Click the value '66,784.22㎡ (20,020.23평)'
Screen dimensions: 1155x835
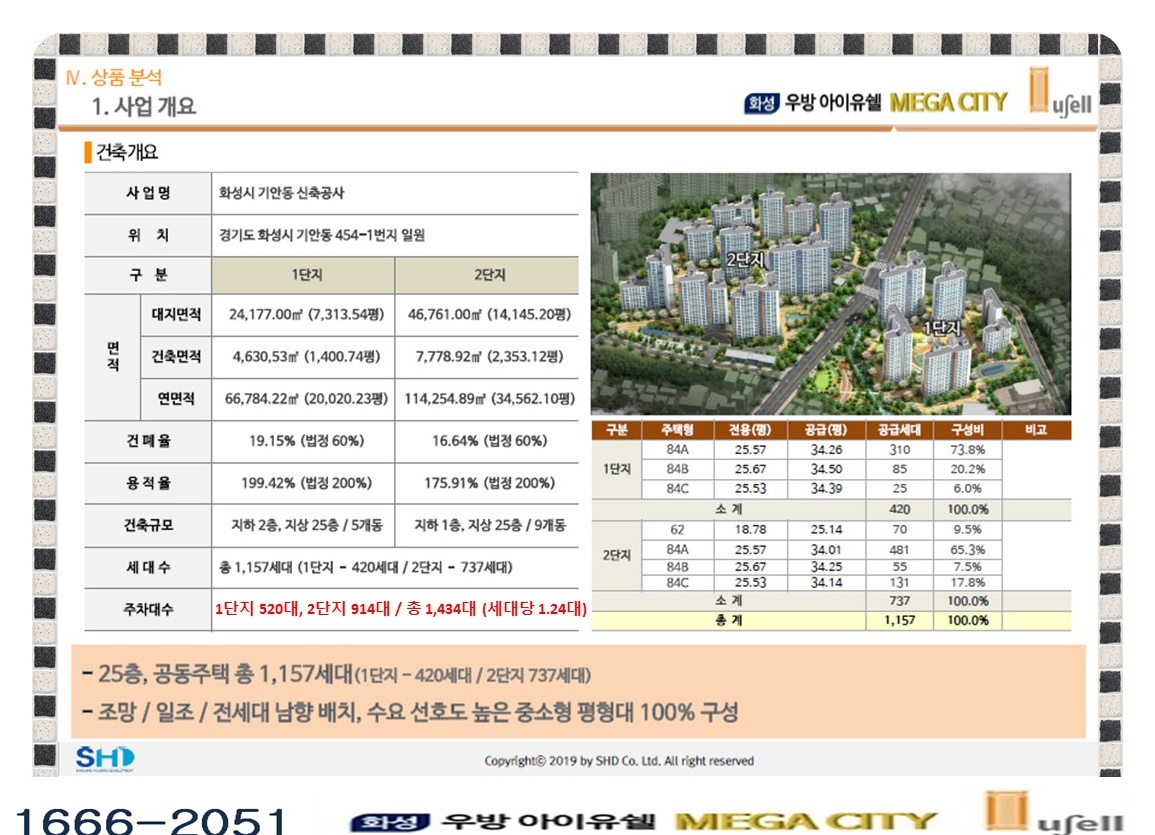click(306, 398)
